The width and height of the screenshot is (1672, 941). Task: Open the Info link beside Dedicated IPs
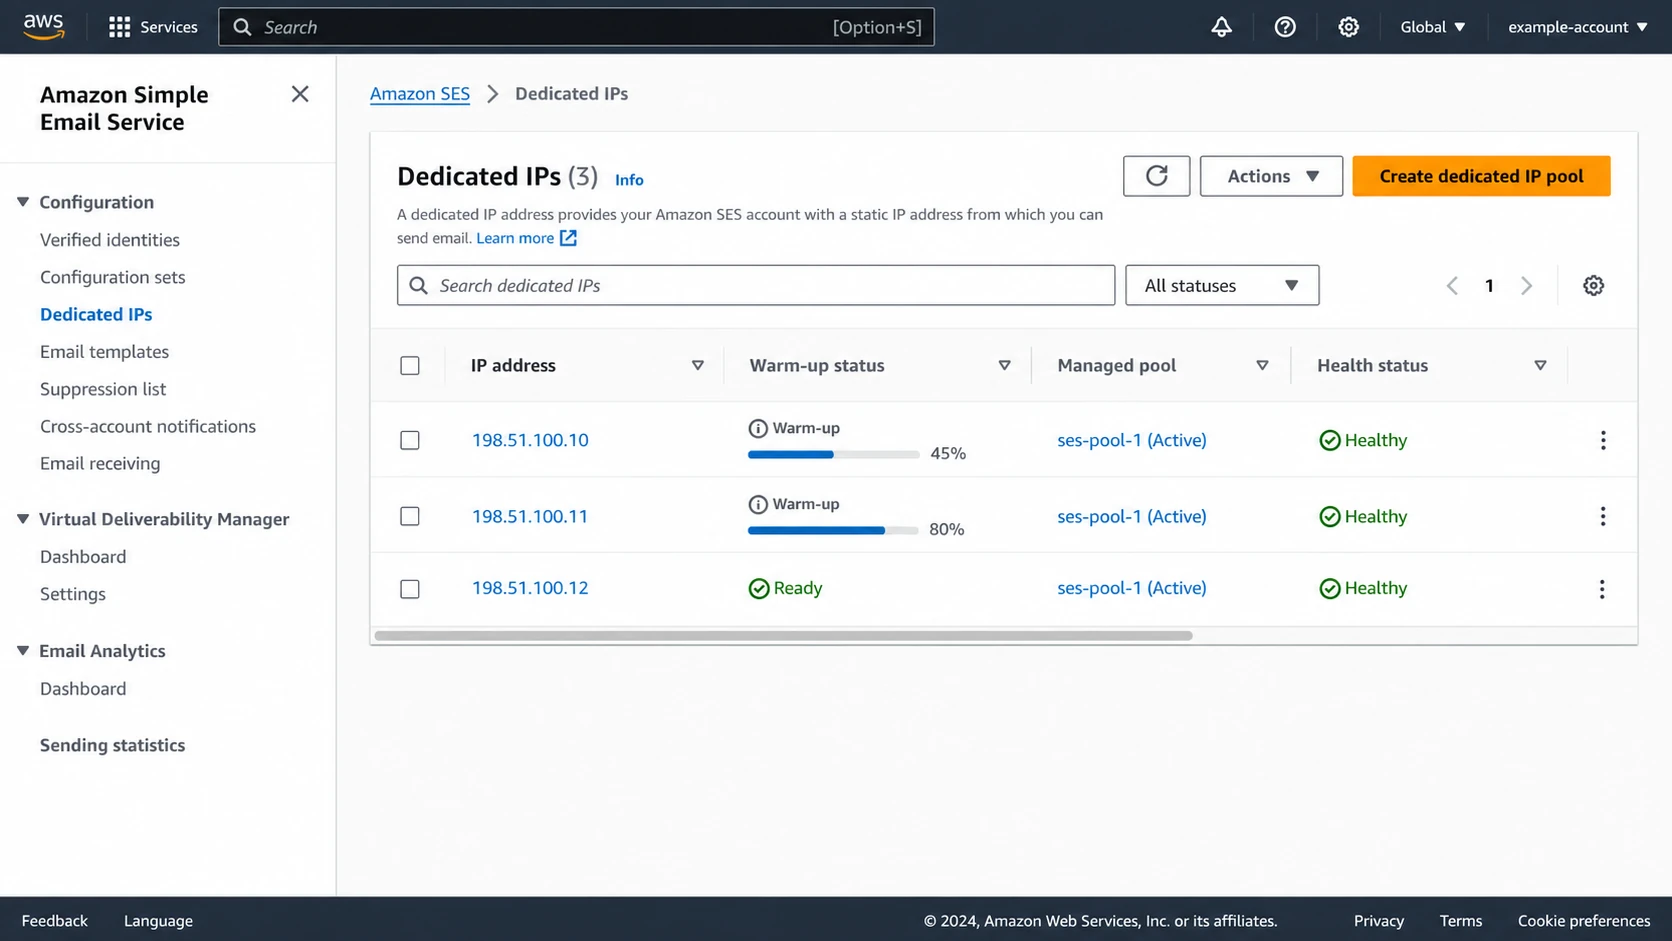(629, 180)
